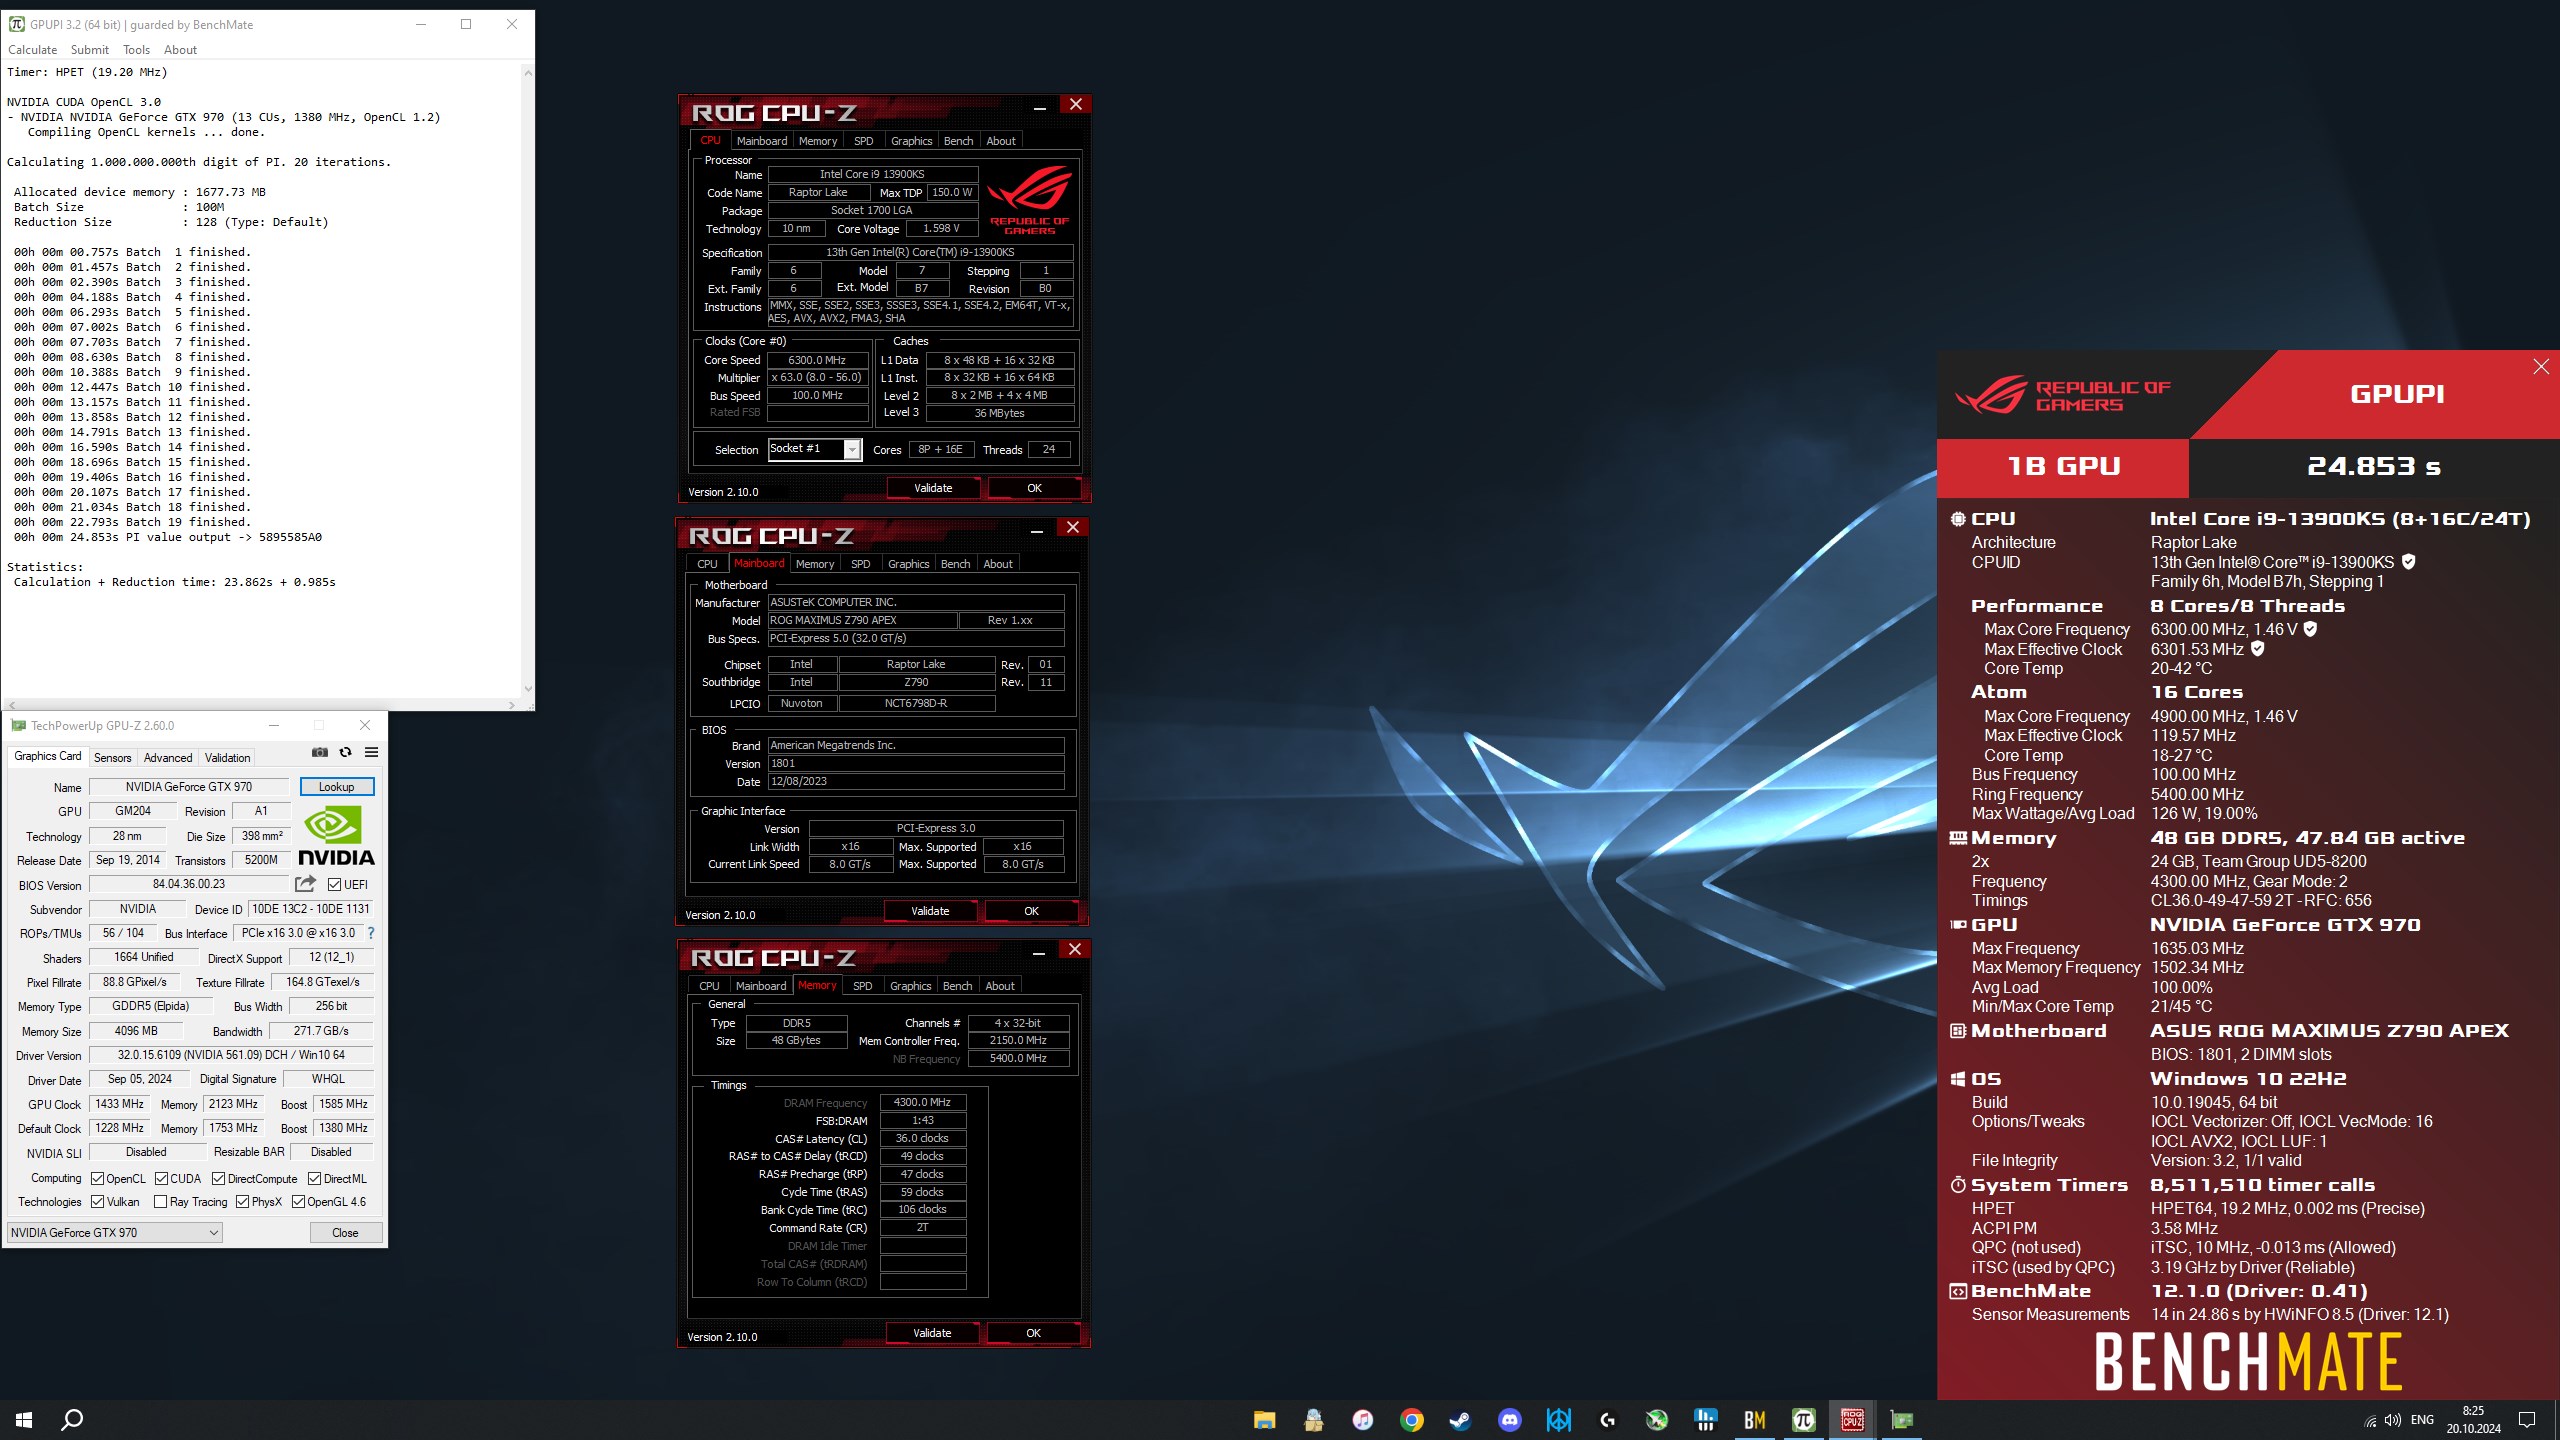Expand the Socket #1 selection dropdown

pos(852,450)
